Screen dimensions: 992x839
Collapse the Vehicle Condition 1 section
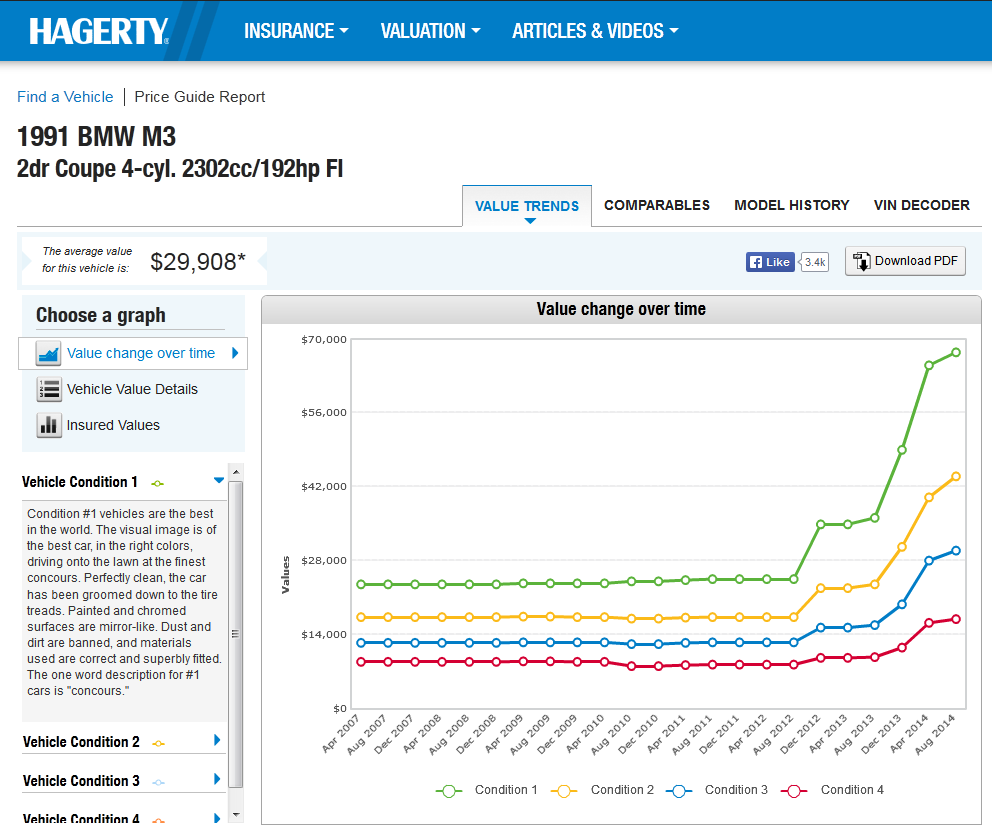click(219, 480)
